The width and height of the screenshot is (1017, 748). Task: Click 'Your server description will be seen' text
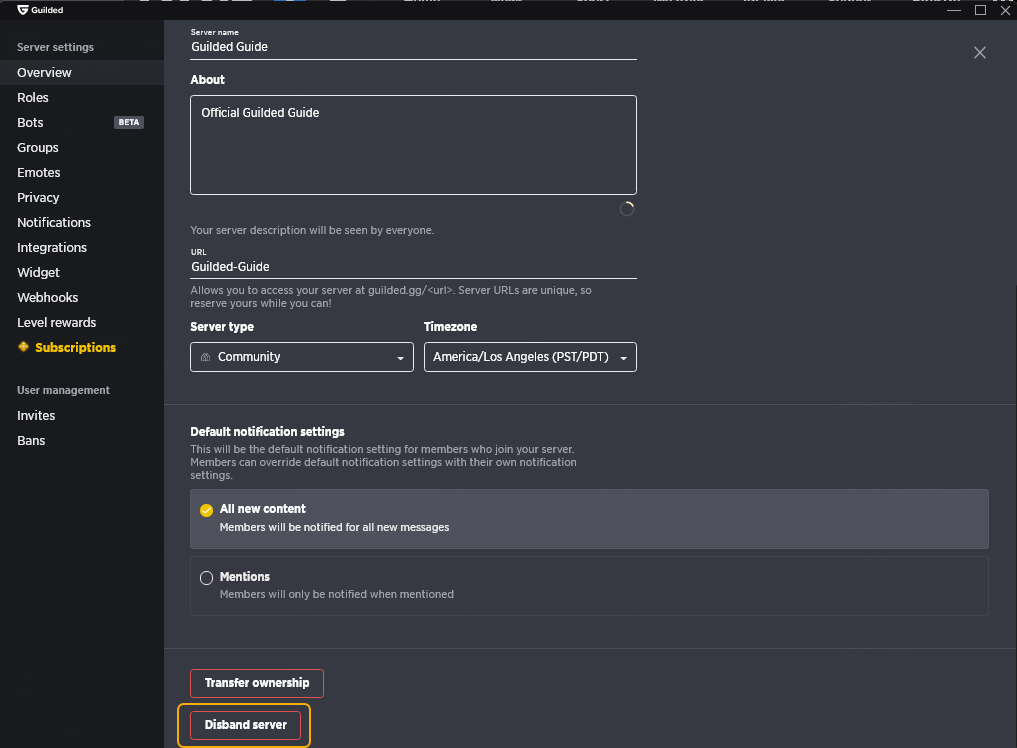pyautogui.click(x=312, y=230)
